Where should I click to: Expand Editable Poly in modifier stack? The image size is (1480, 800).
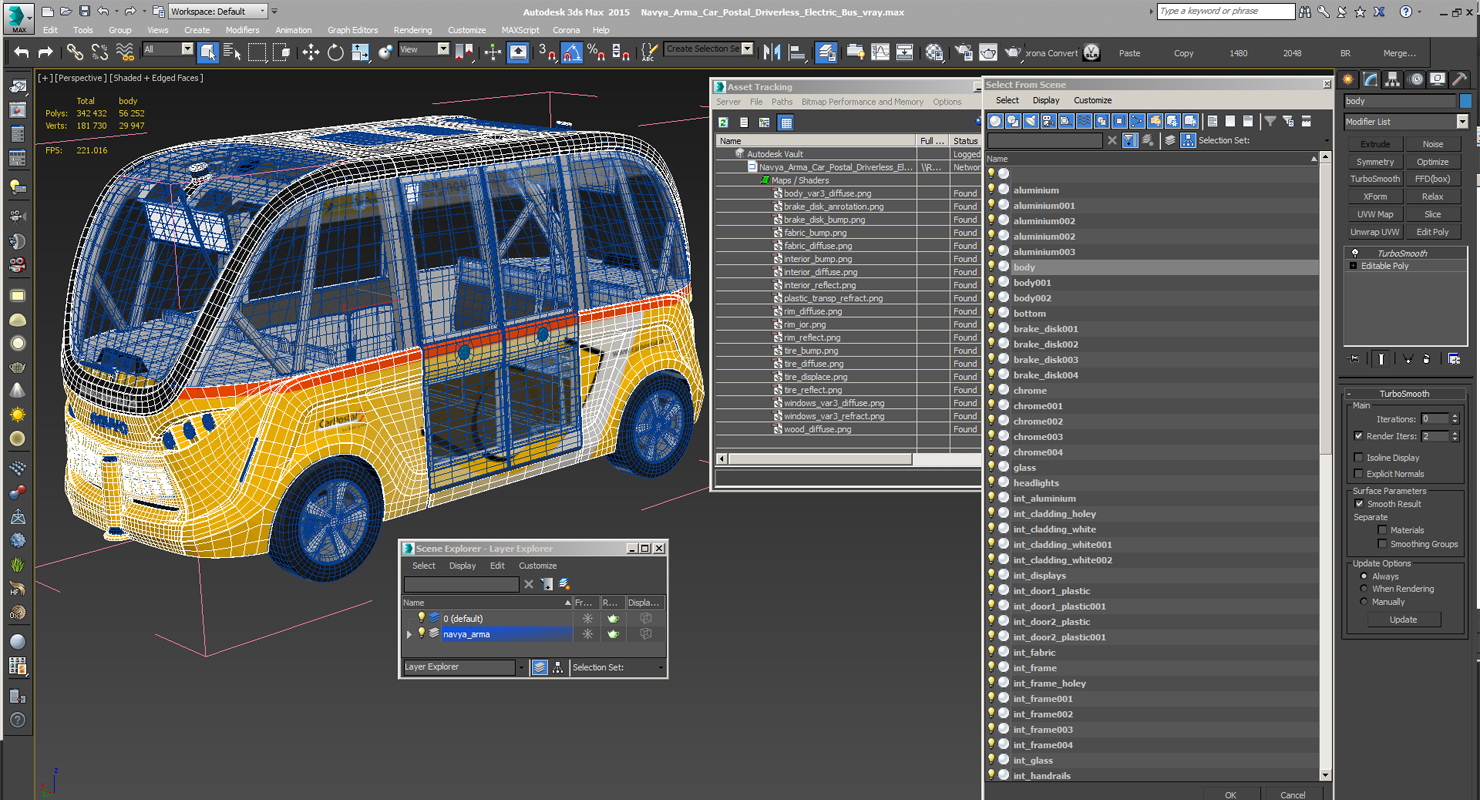1353,266
